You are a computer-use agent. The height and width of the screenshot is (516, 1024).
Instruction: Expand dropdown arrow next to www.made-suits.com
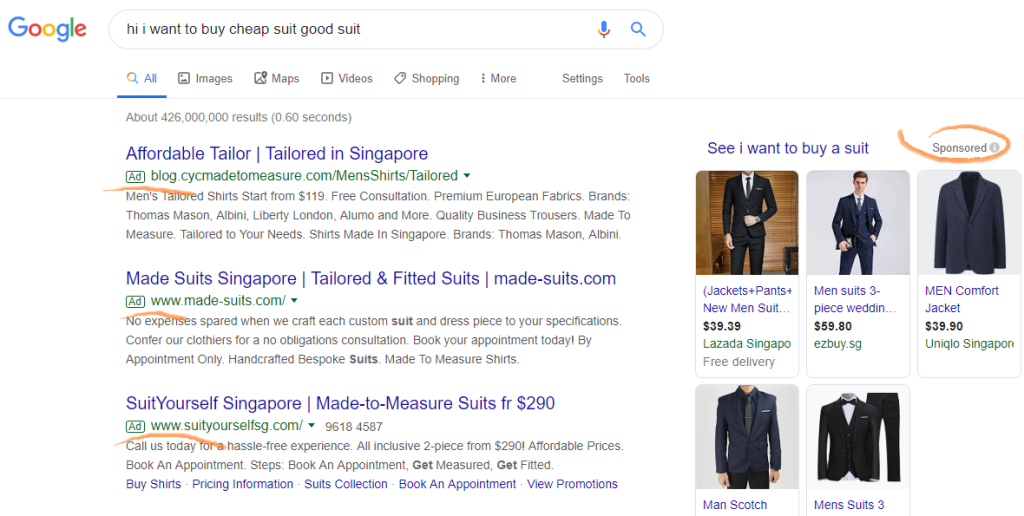(x=294, y=301)
